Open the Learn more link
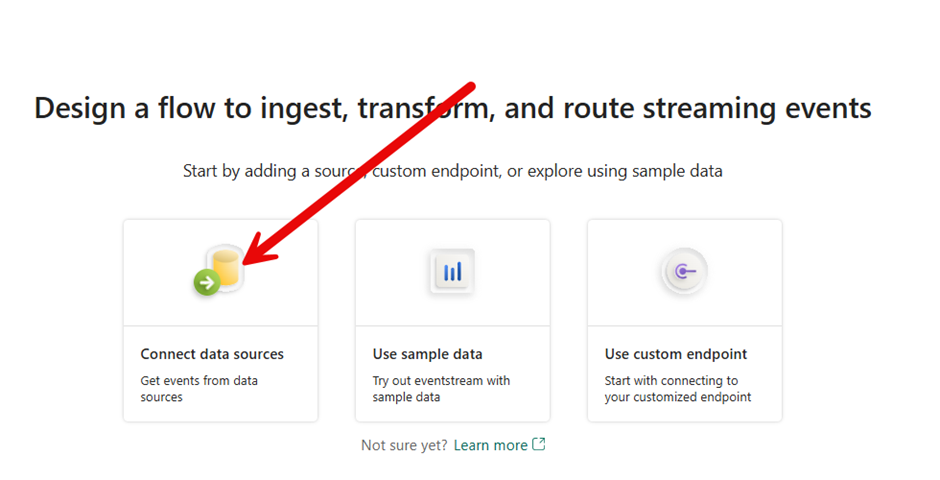This screenshot has height=480, width=940. pos(490,445)
